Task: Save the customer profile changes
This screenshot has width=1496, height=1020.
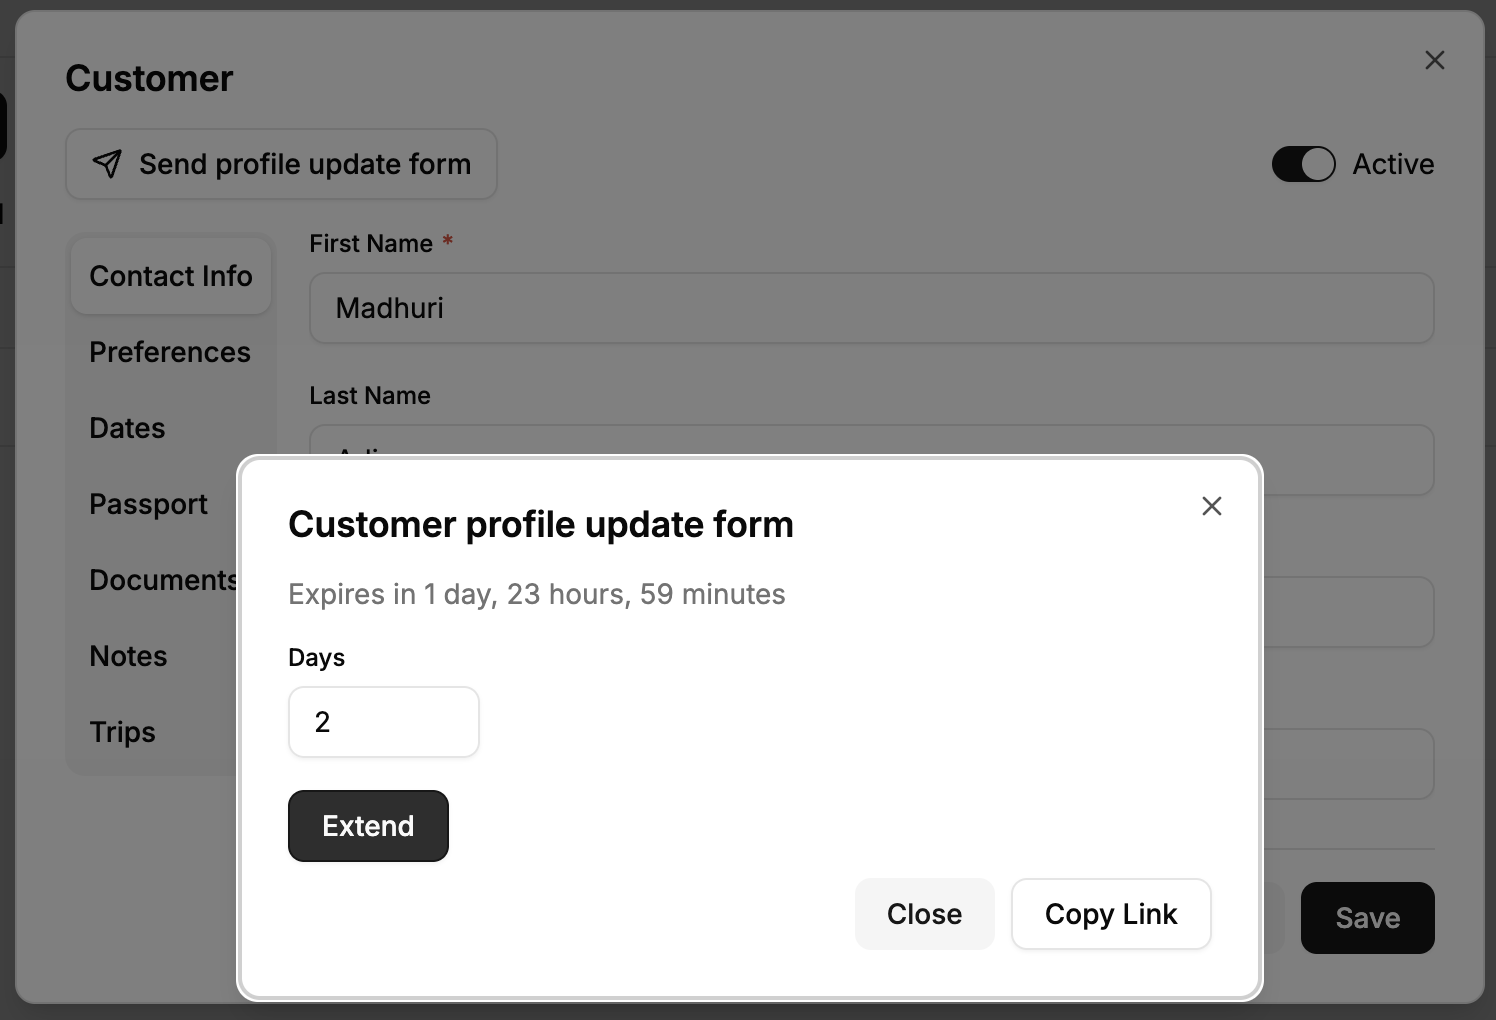Action: (1367, 917)
